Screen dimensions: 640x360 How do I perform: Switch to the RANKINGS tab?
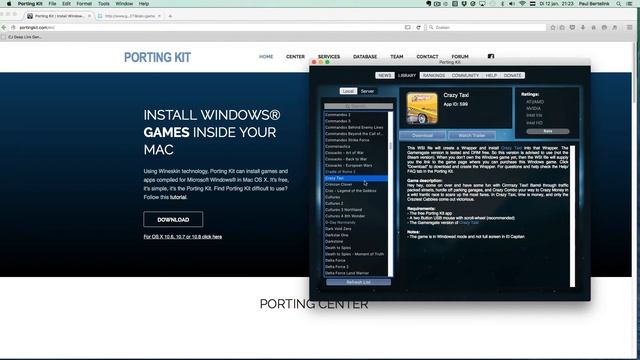pyautogui.click(x=434, y=76)
